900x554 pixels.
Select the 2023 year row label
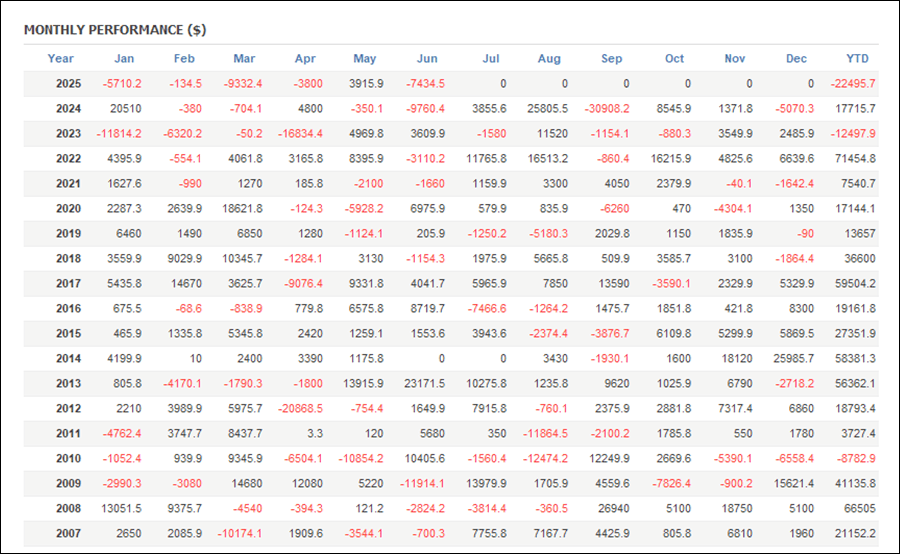(x=68, y=134)
